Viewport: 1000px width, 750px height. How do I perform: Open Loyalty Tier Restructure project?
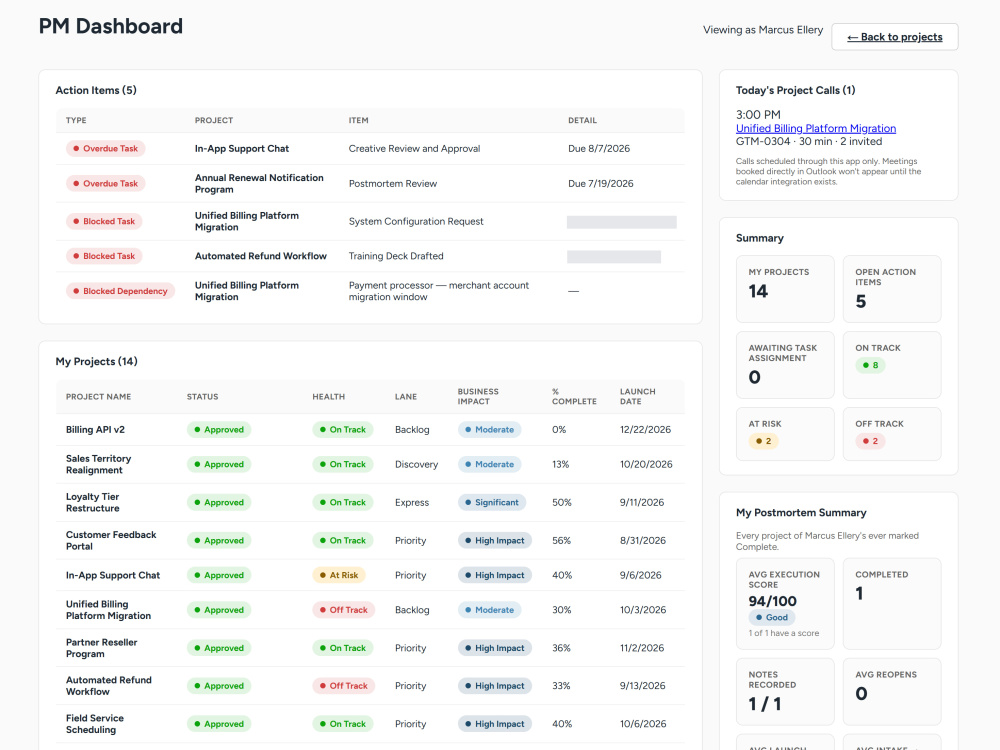coord(92,503)
